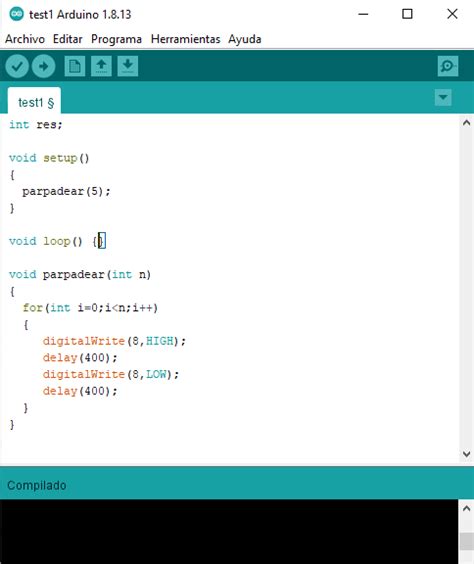Create a new sketch with the New icon
This screenshot has width=474, height=564.
pyautogui.click(x=75, y=66)
